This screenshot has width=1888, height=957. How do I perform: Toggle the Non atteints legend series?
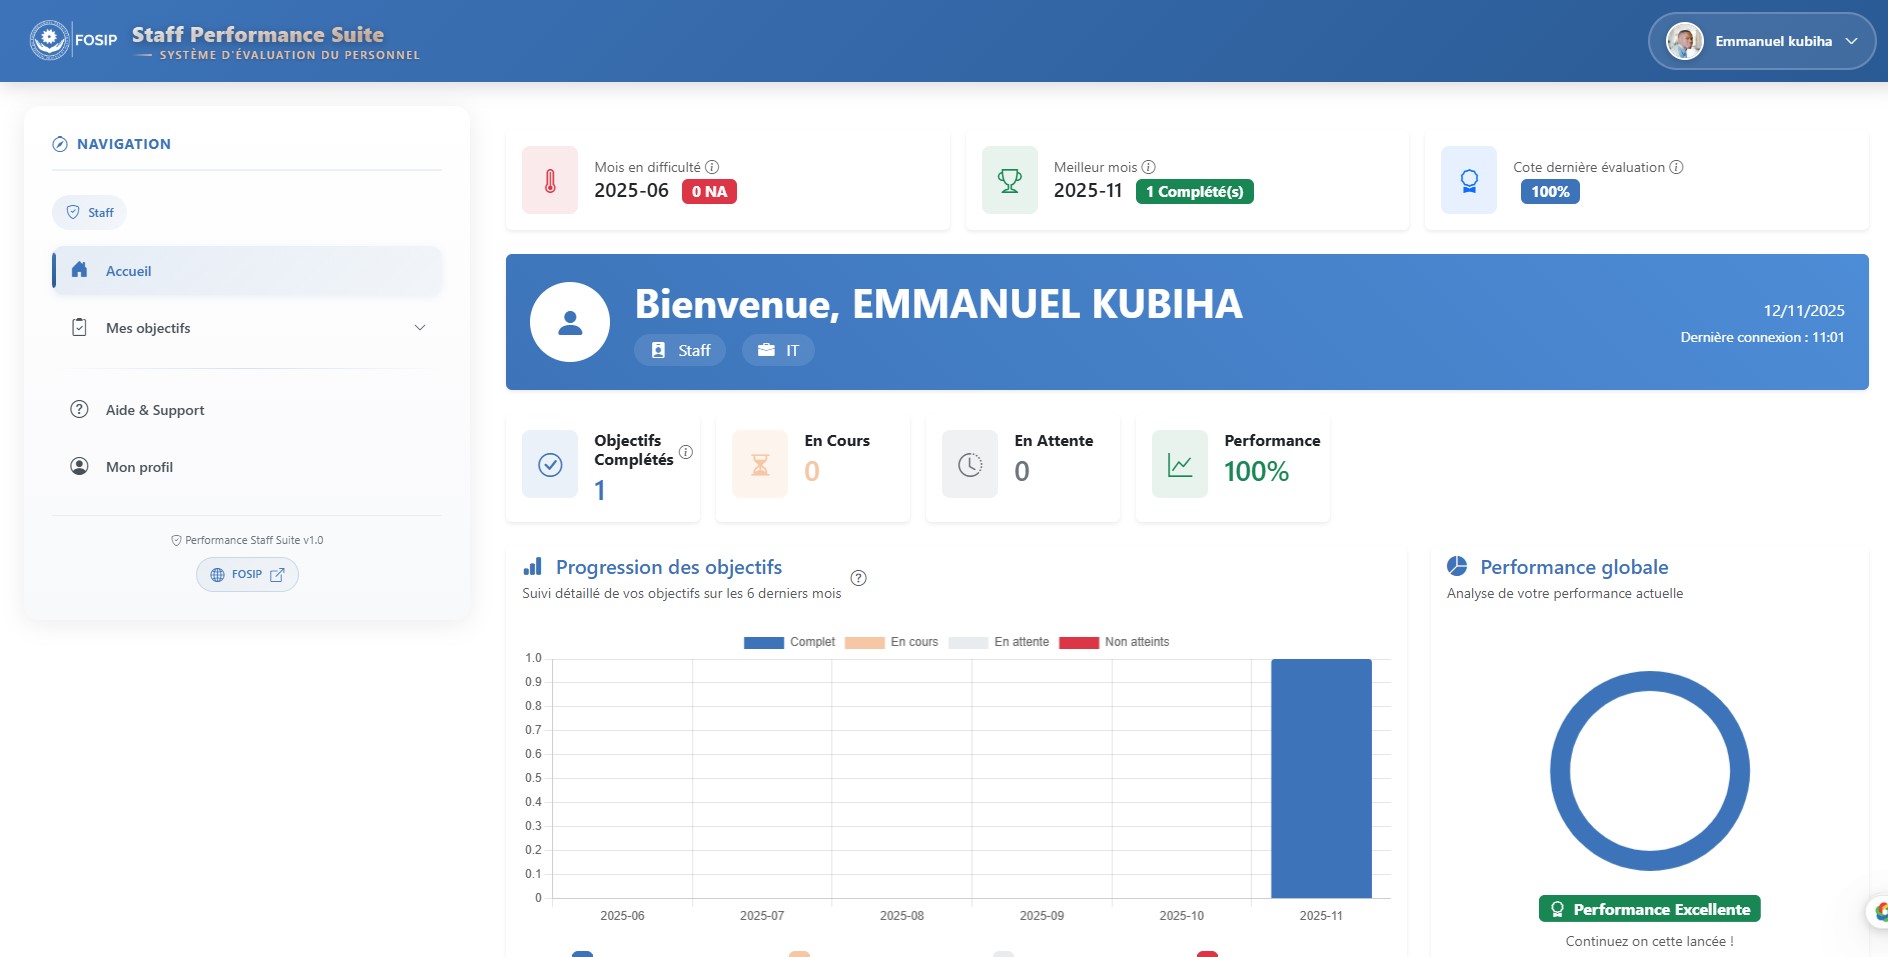1114,642
